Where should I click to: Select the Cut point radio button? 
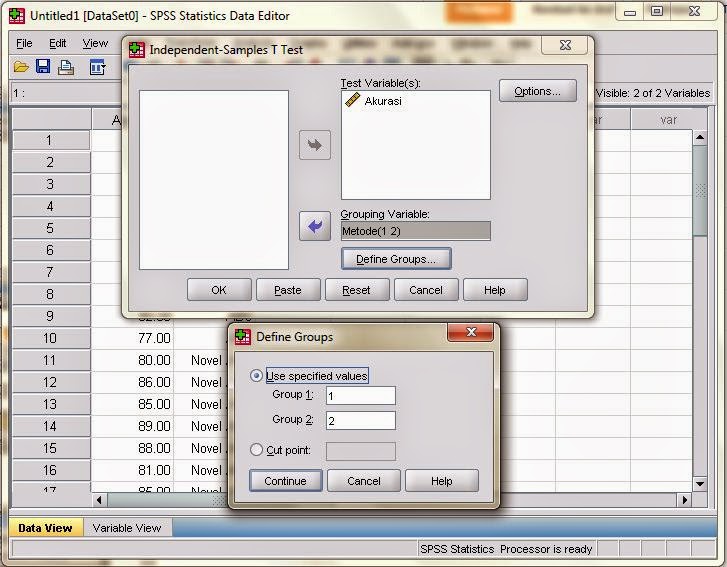pyautogui.click(x=256, y=449)
